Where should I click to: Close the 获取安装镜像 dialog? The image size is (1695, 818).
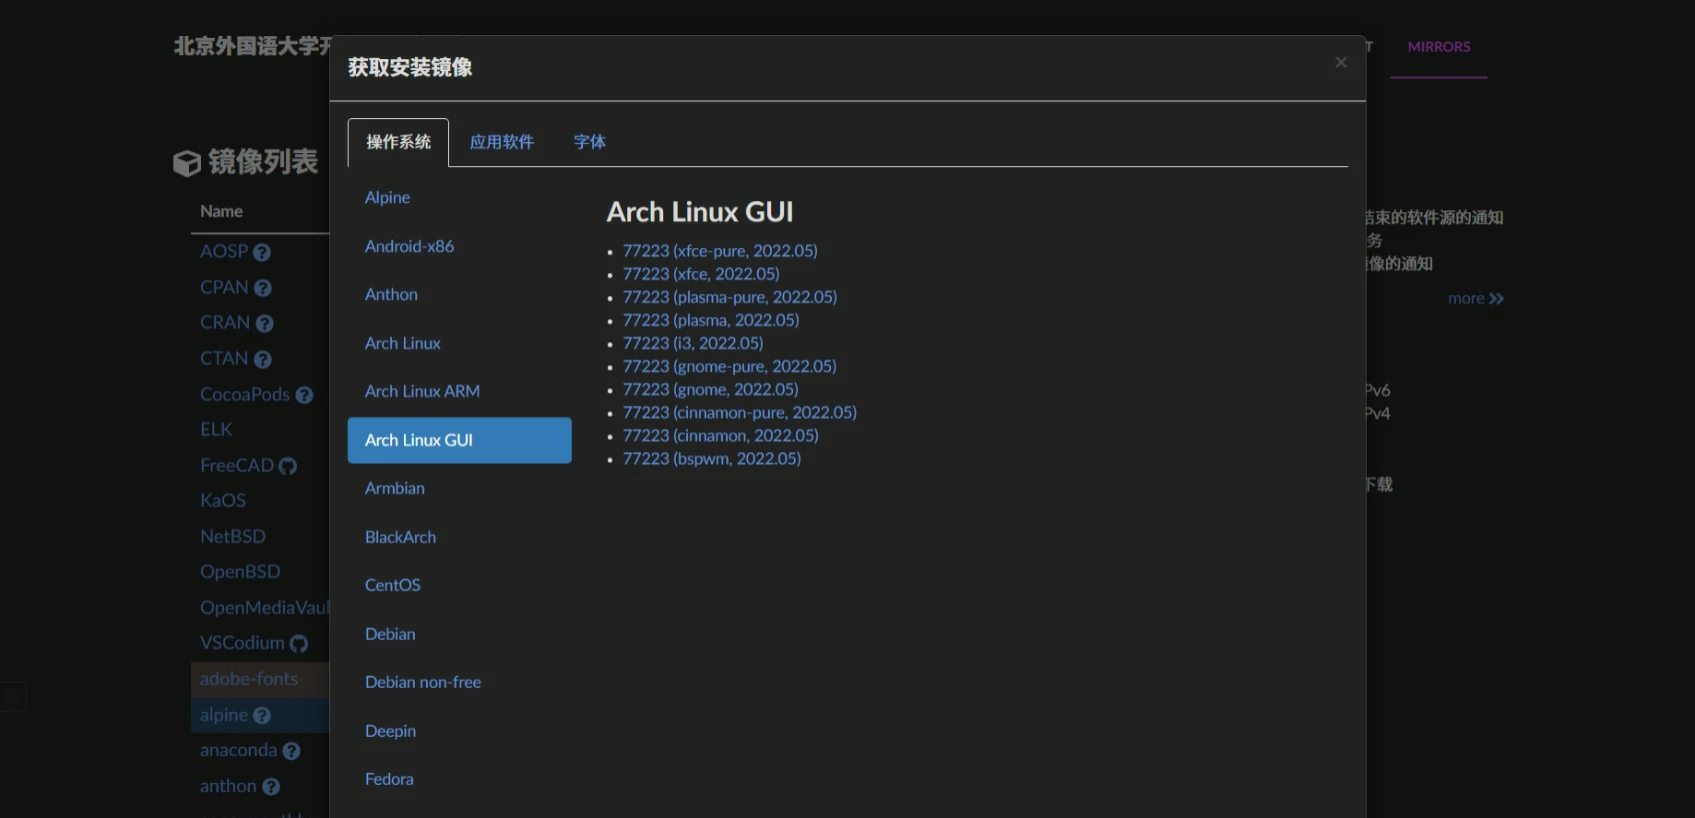click(1340, 63)
